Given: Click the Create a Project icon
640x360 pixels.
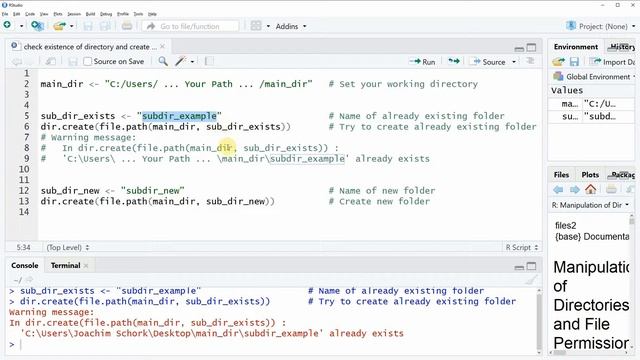Looking at the screenshot, I should pyautogui.click(x=37, y=26).
